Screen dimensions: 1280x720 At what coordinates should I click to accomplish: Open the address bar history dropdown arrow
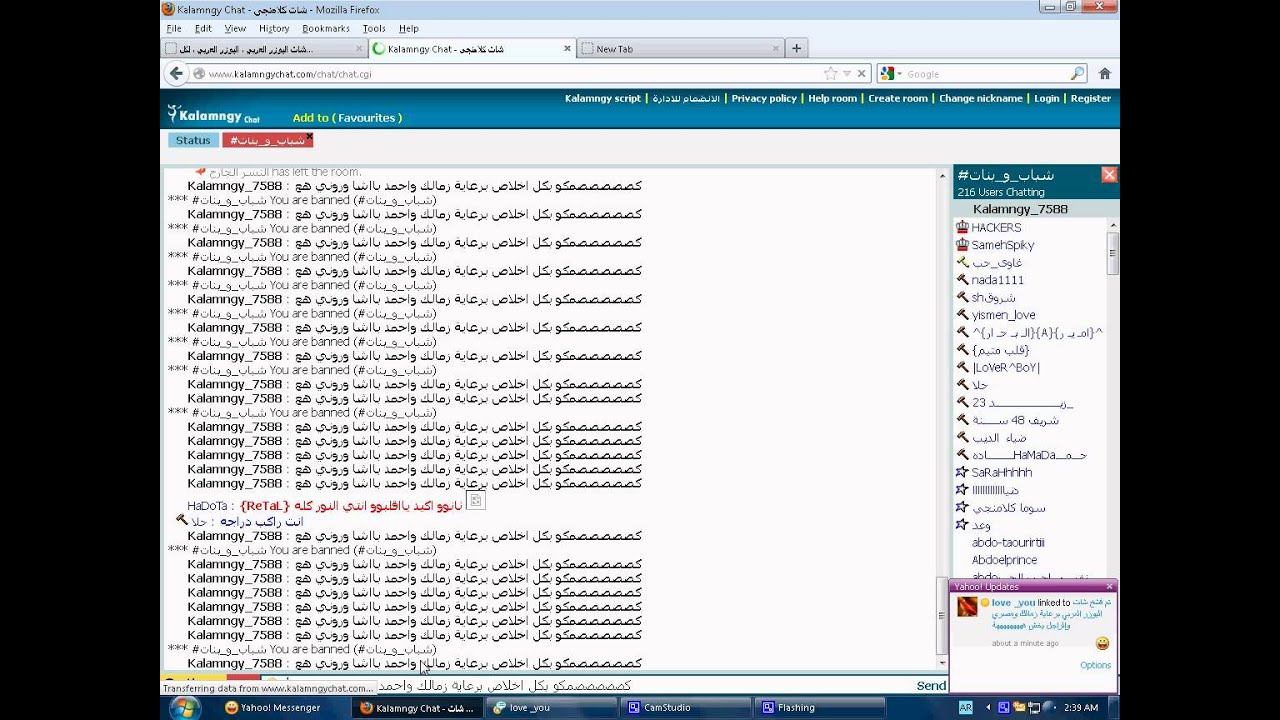coord(847,73)
